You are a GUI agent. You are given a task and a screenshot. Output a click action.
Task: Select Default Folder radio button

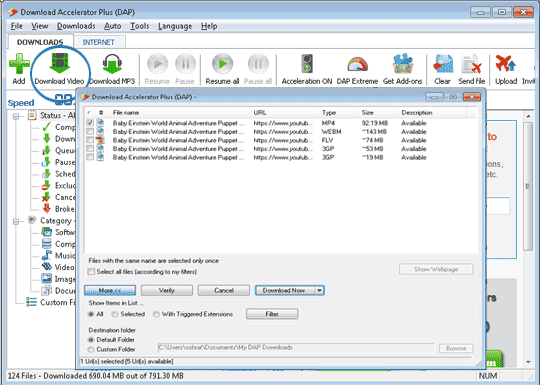[91, 340]
